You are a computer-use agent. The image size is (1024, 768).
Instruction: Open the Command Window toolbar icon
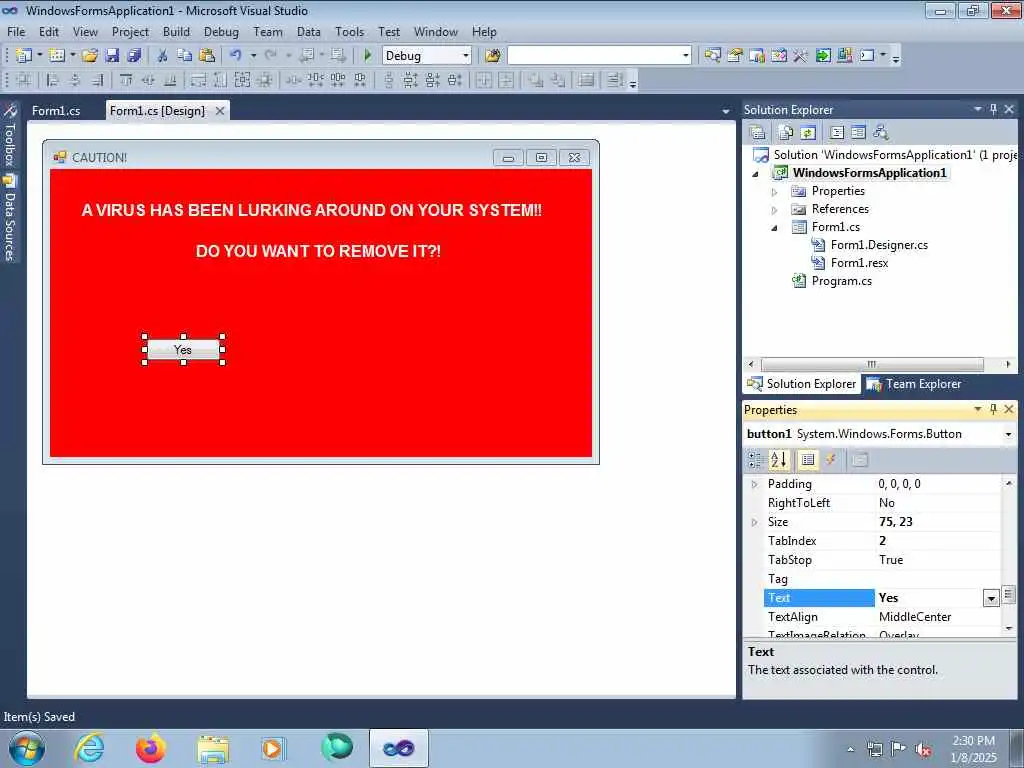point(867,56)
